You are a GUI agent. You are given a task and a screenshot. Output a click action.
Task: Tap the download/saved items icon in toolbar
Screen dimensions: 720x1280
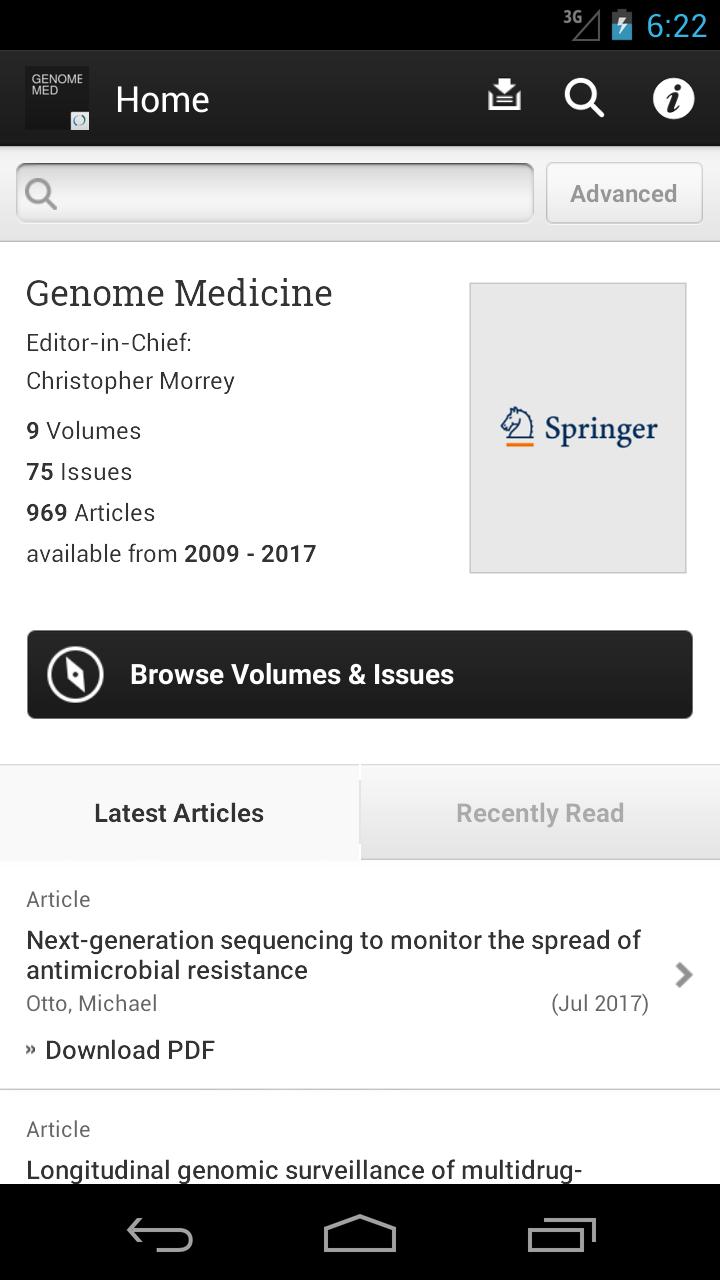504,96
